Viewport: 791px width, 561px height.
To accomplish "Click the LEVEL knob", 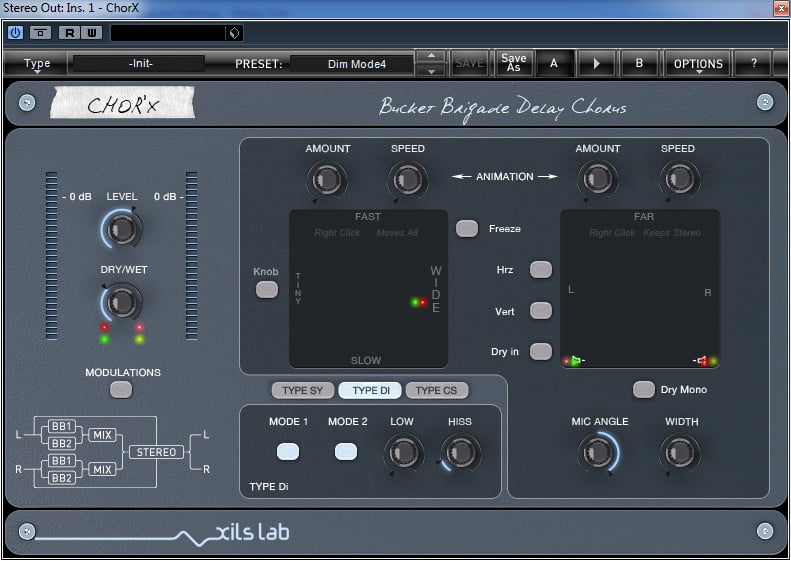I will click(122, 229).
